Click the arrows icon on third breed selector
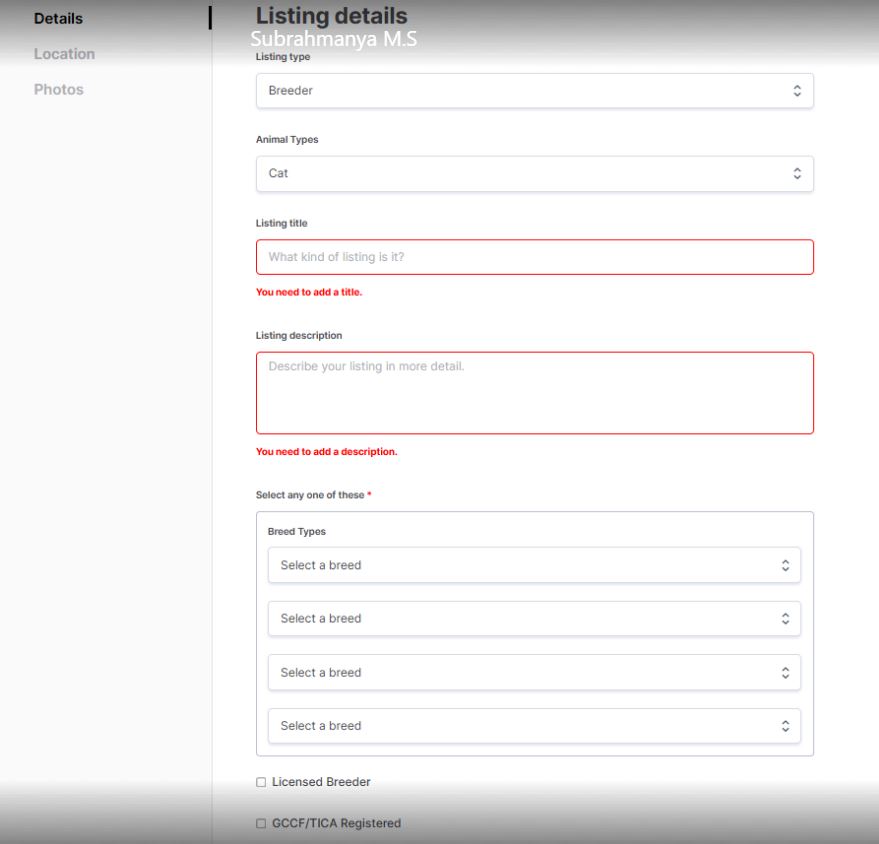Viewport: 879px width, 844px height. tap(785, 673)
